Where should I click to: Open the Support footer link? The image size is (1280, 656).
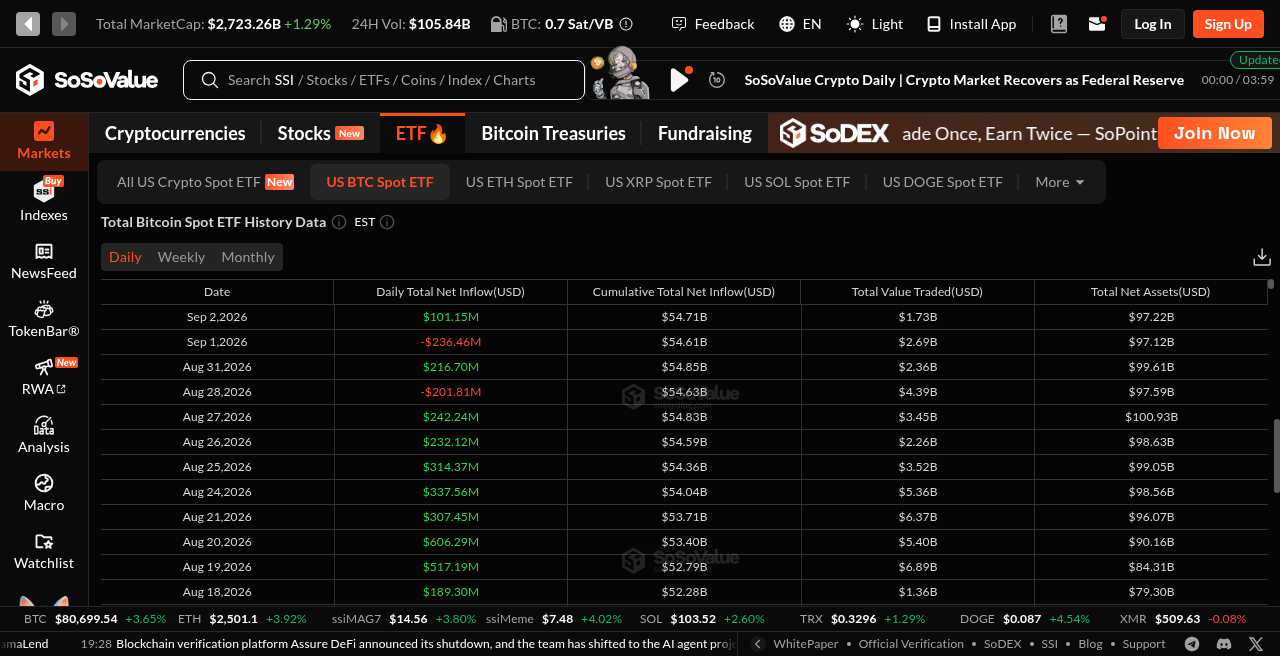coord(1144,644)
